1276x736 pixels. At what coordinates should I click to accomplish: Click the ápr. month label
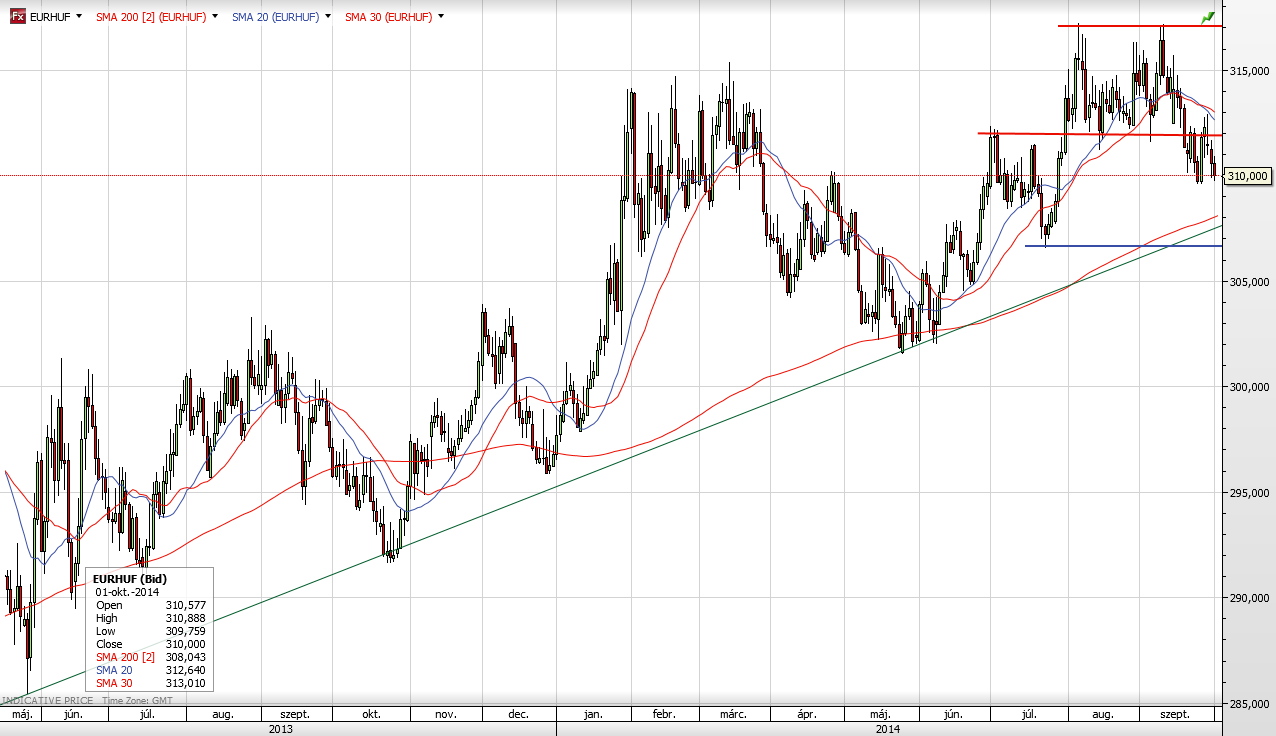807,715
